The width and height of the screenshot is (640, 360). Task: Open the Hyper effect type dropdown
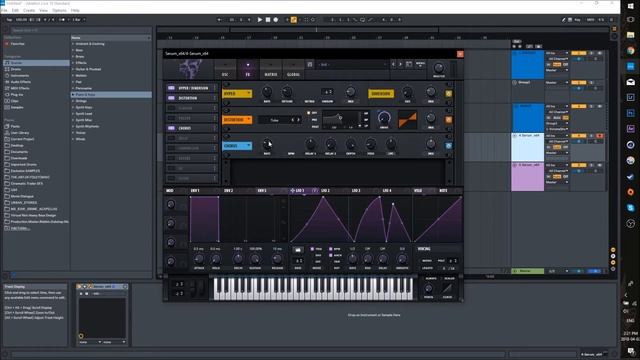(x=237, y=93)
